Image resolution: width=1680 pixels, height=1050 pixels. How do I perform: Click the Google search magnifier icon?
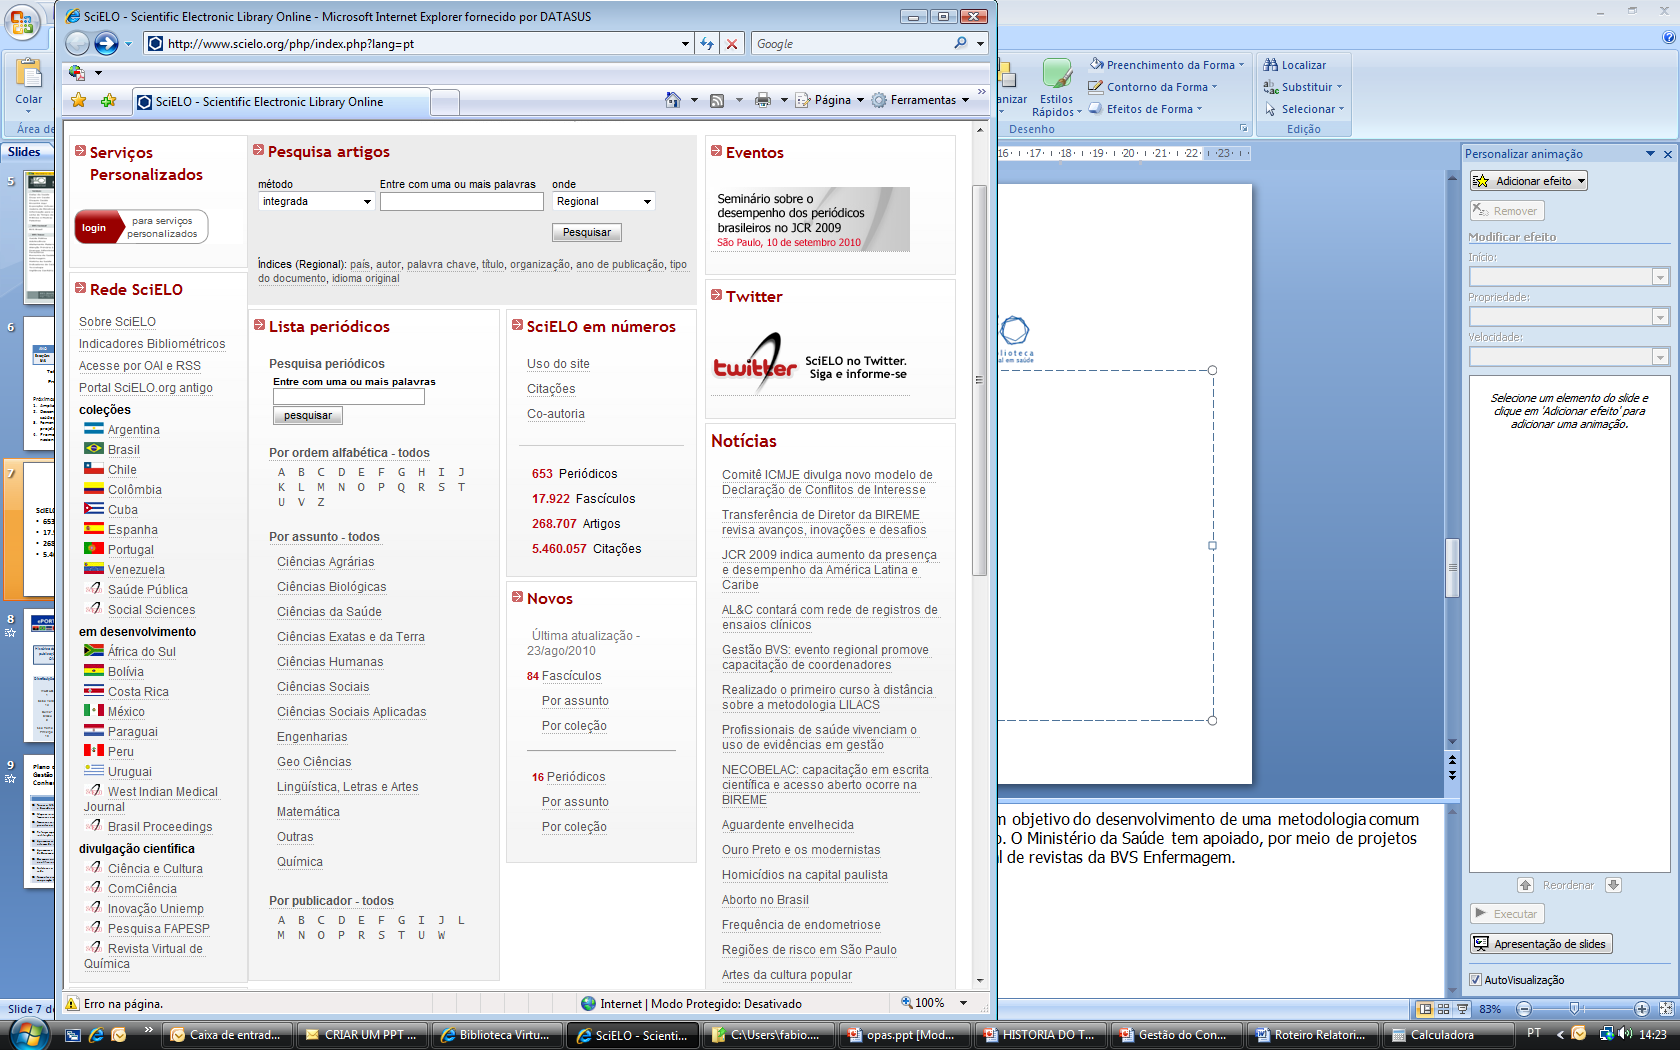[960, 43]
